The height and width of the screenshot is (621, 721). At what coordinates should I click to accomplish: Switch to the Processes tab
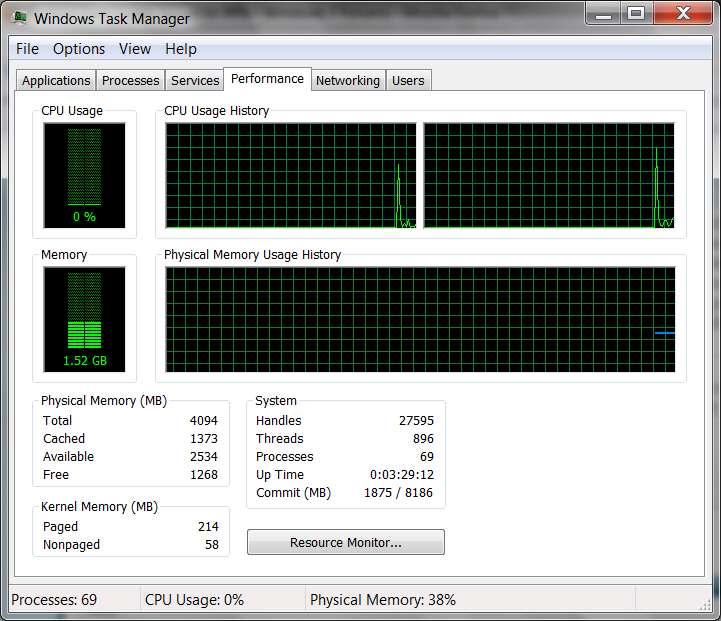pos(131,80)
